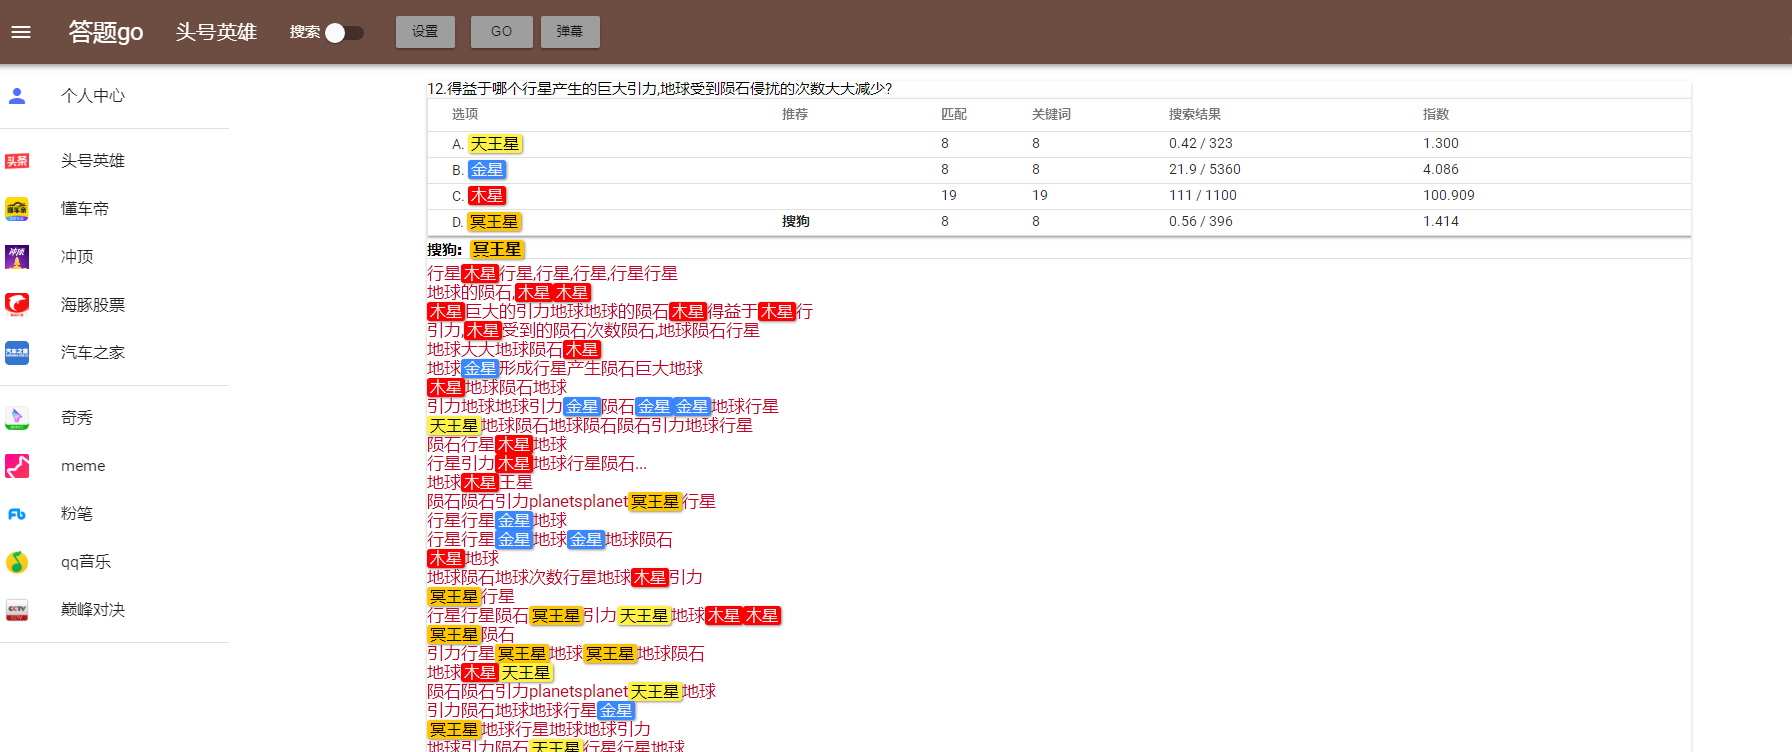Select 头号英雄 in the sidebar
Image resolution: width=1792 pixels, height=752 pixels.
[x=93, y=161]
